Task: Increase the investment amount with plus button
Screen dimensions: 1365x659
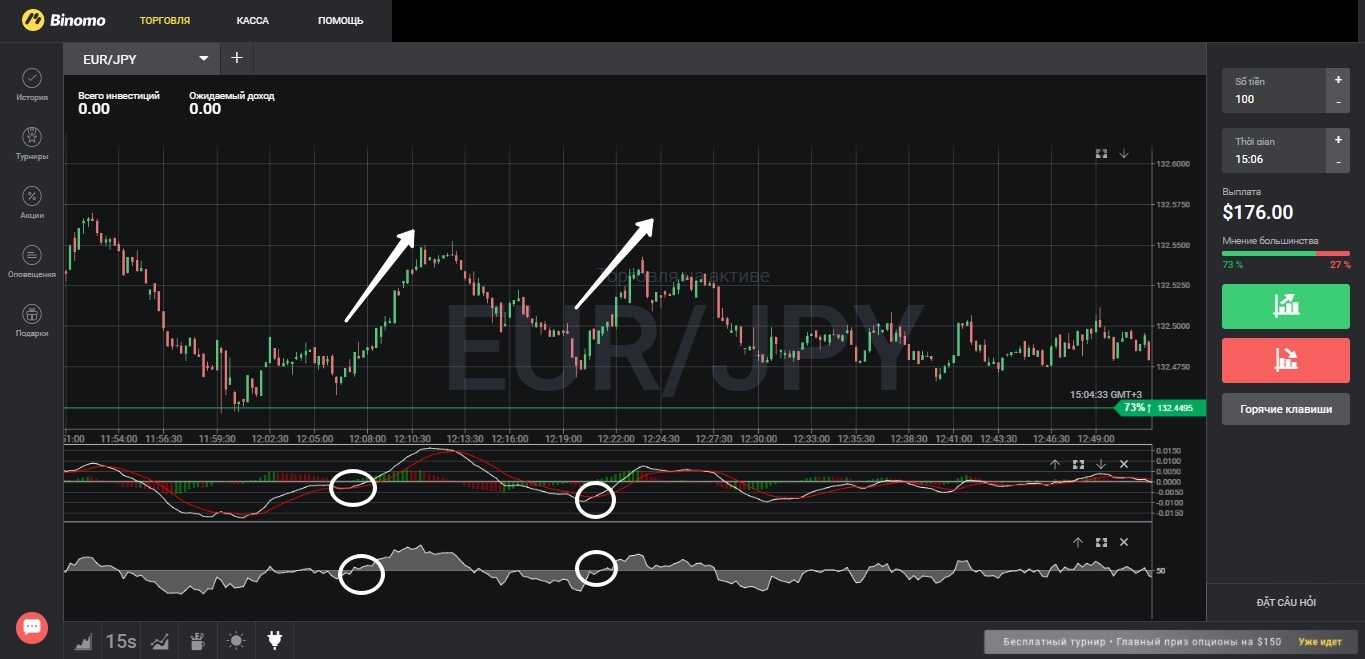Action: click(x=1338, y=79)
